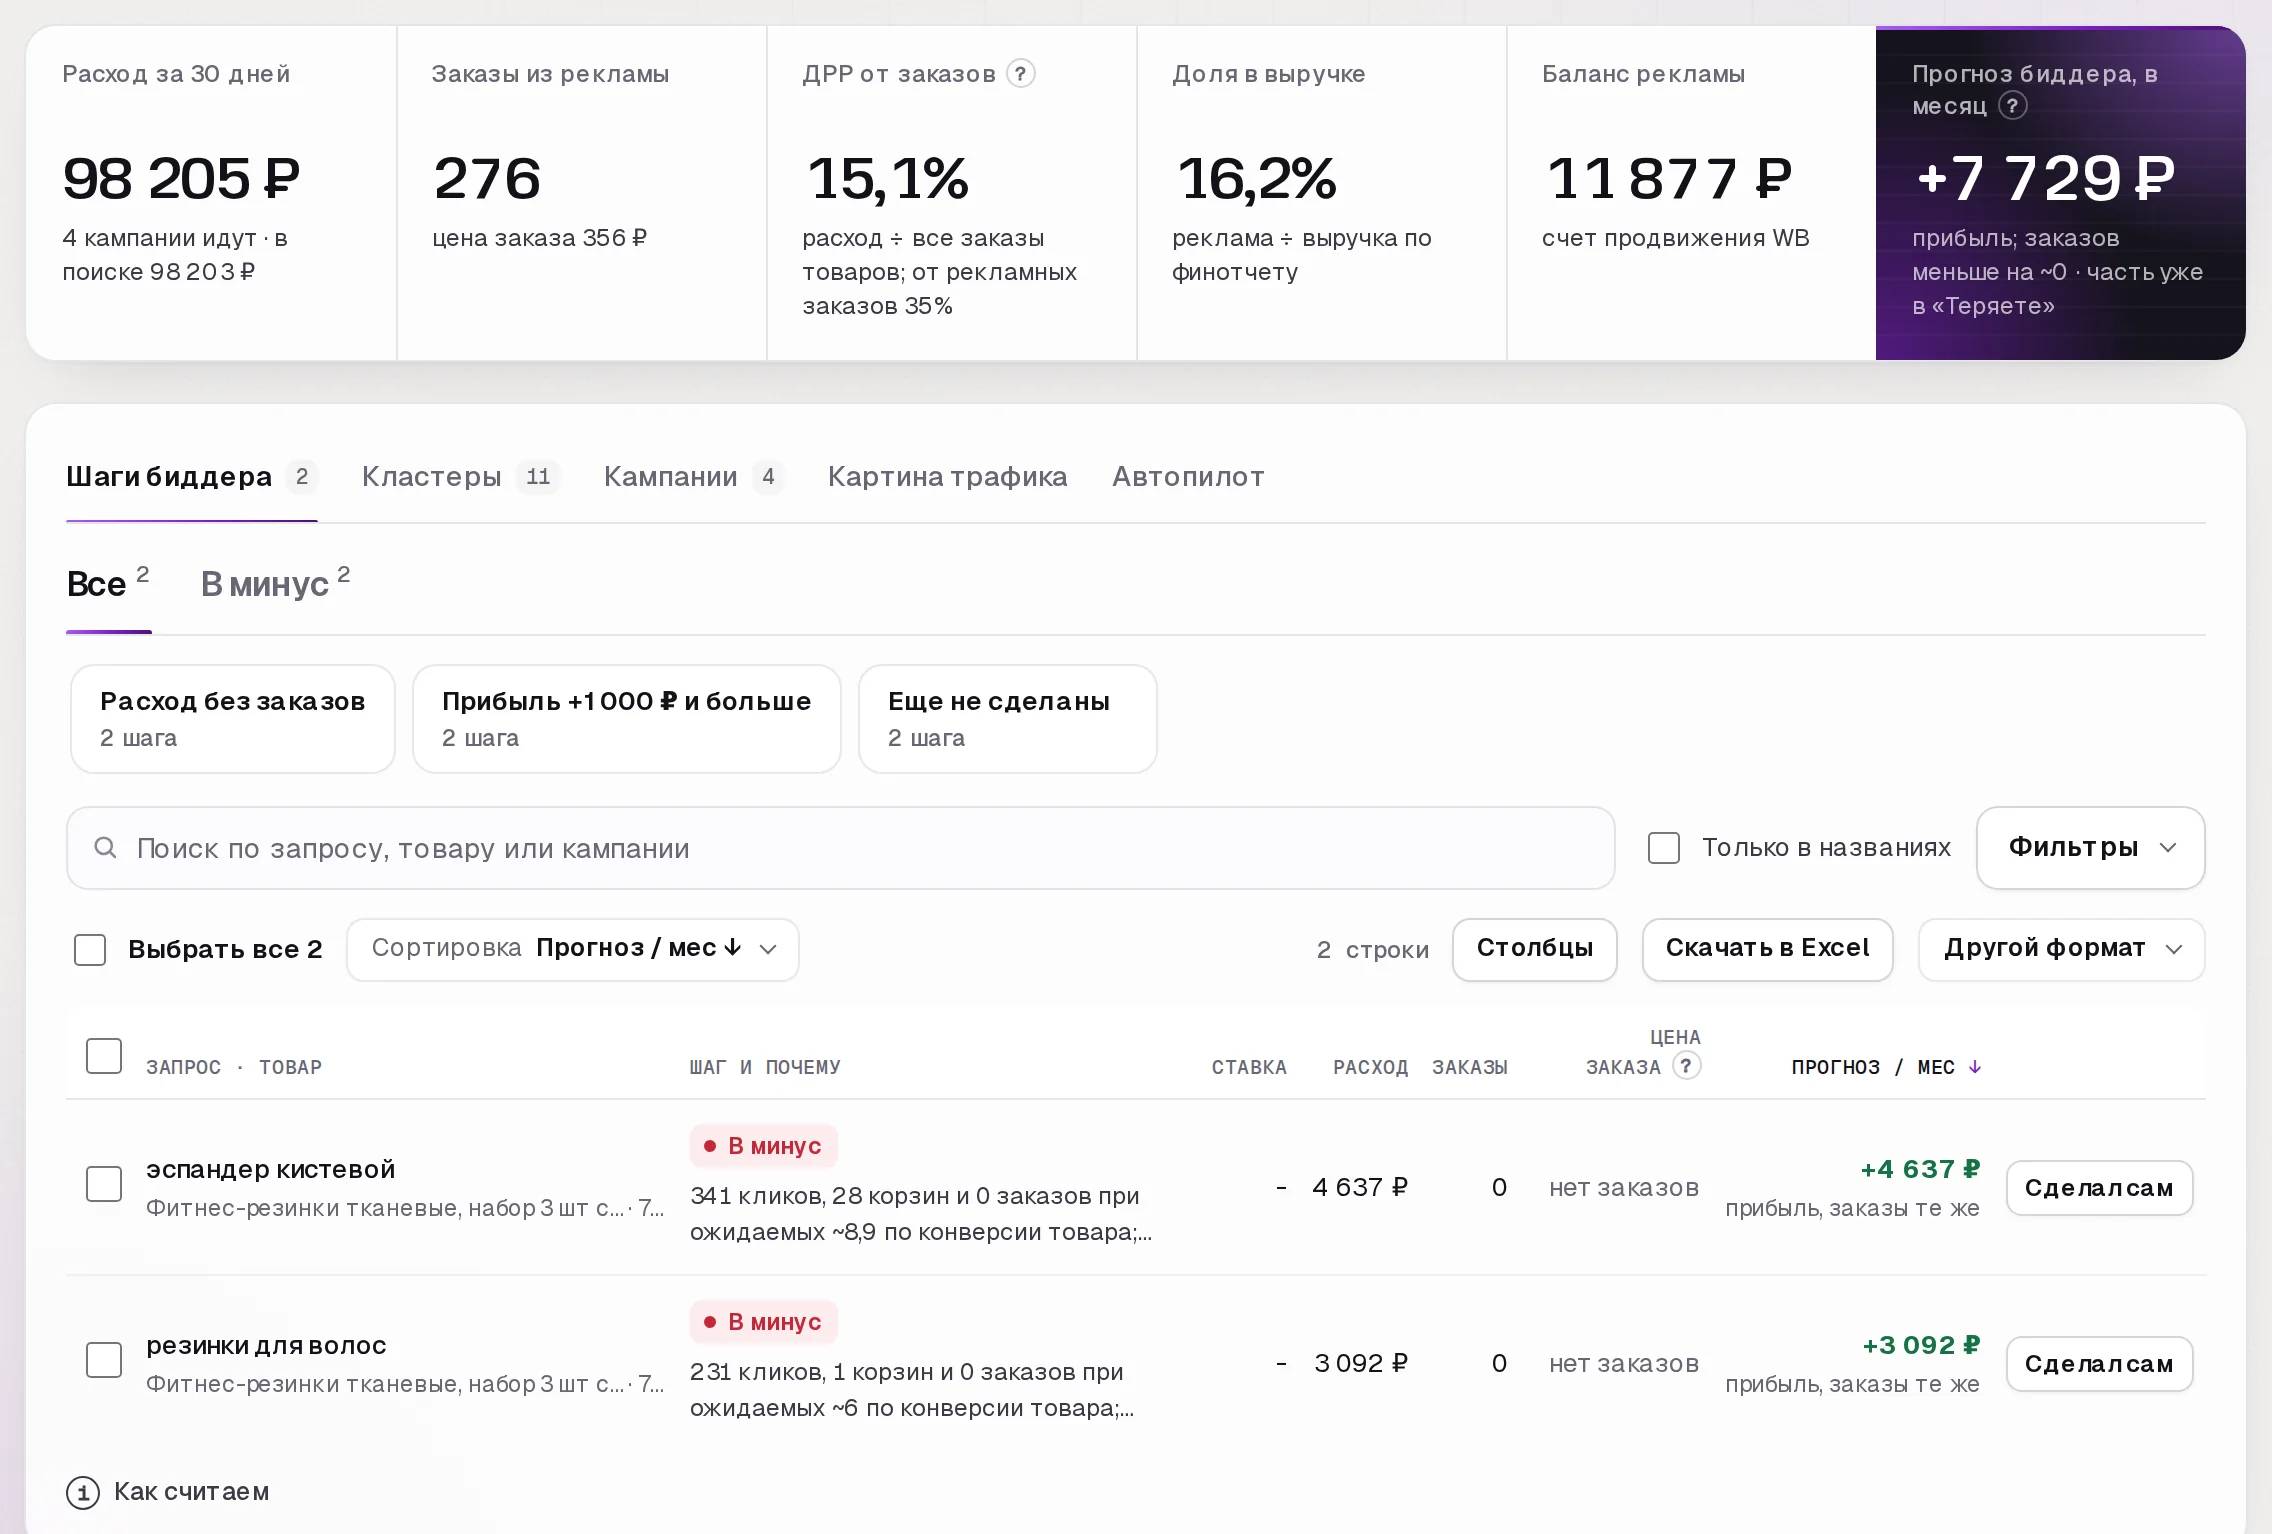
Task: Click the info icon beside Как считаем
Action: point(83,1492)
